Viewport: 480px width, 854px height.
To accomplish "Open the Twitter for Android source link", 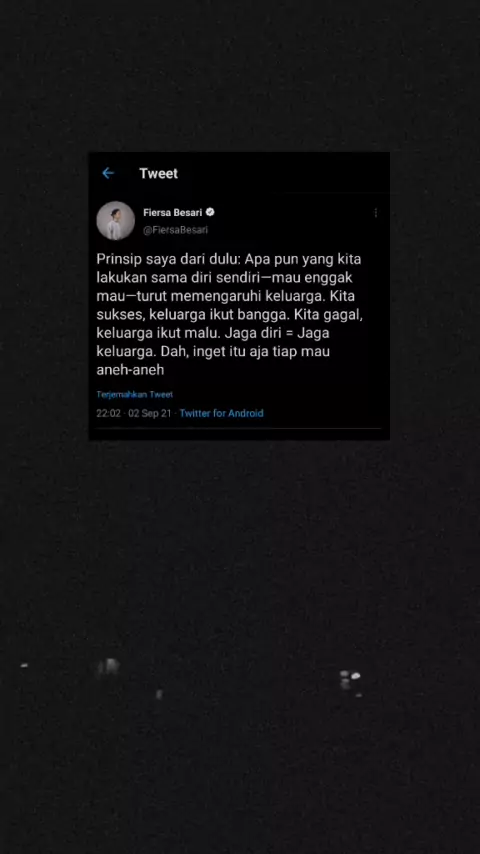I will pyautogui.click(x=221, y=413).
